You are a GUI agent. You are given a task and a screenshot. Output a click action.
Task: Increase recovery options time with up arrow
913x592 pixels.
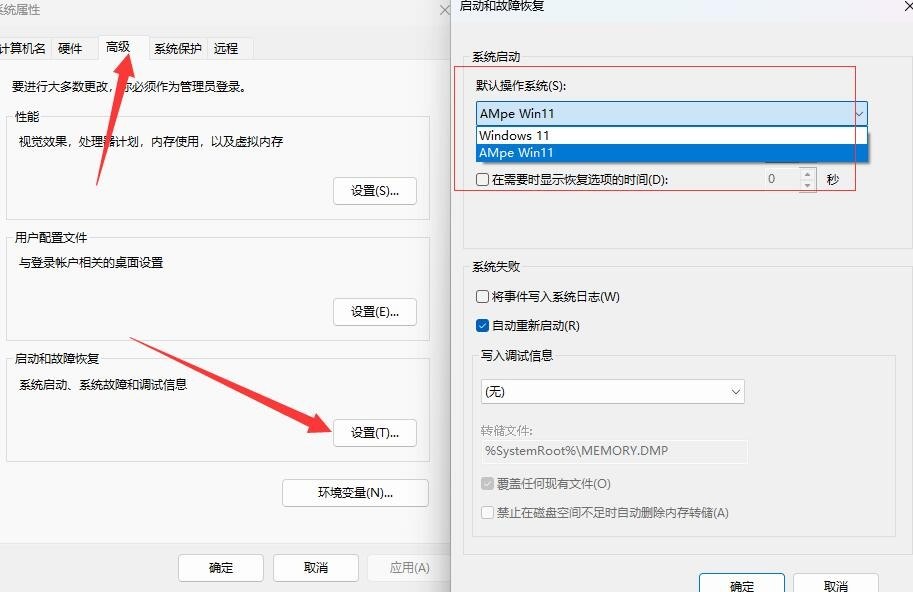coord(807,174)
